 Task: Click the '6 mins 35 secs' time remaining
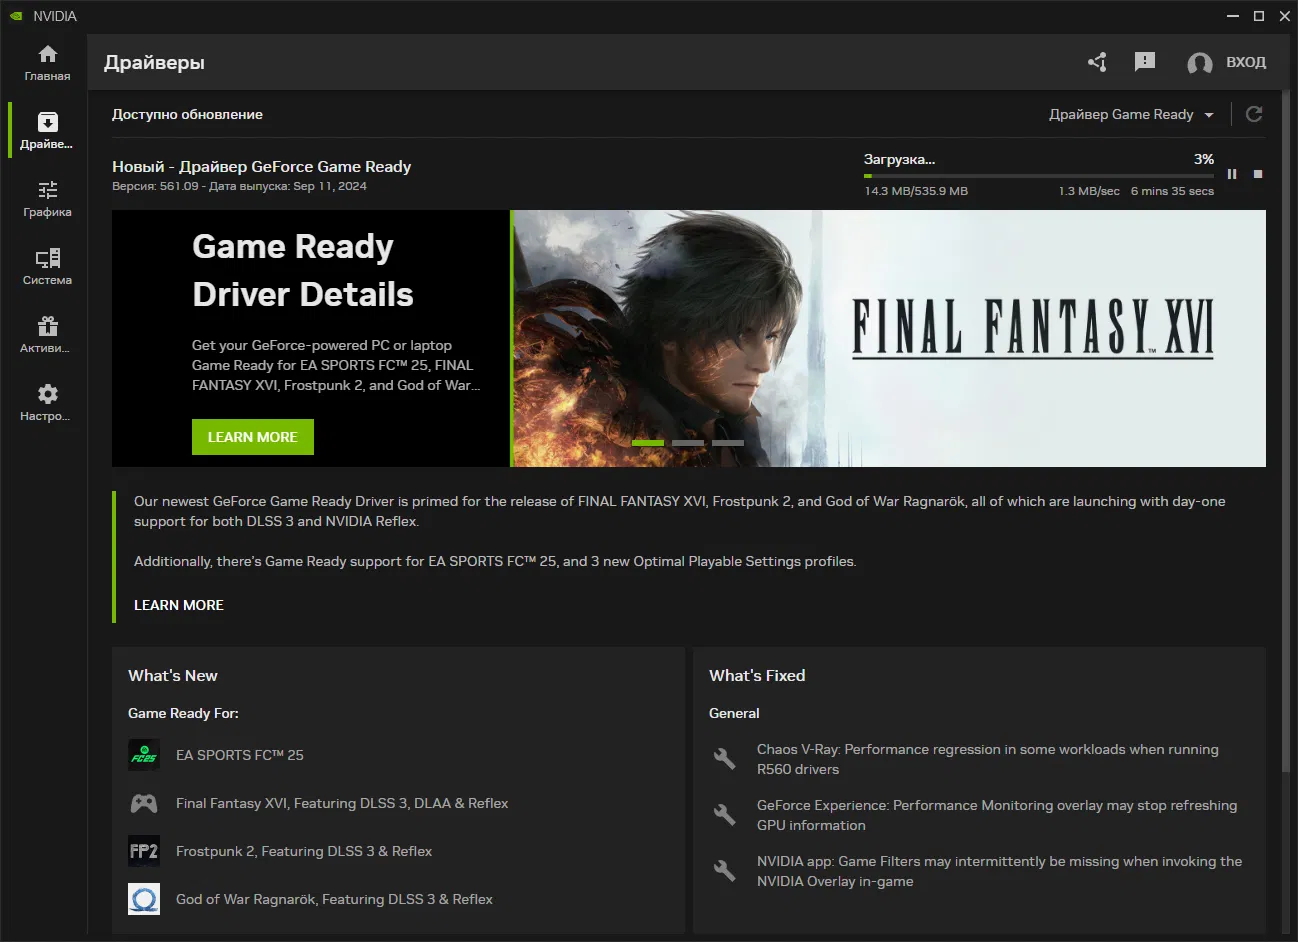tap(1172, 191)
